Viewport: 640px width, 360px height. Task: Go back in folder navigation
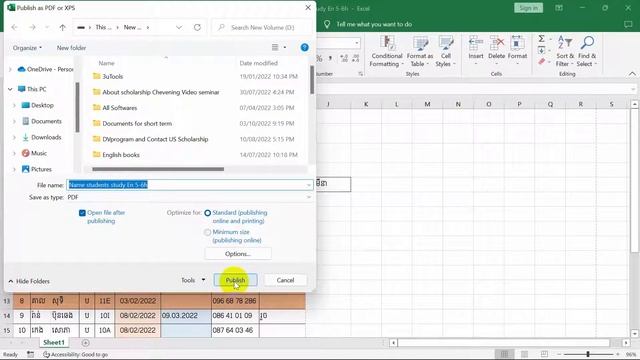click(x=15, y=27)
